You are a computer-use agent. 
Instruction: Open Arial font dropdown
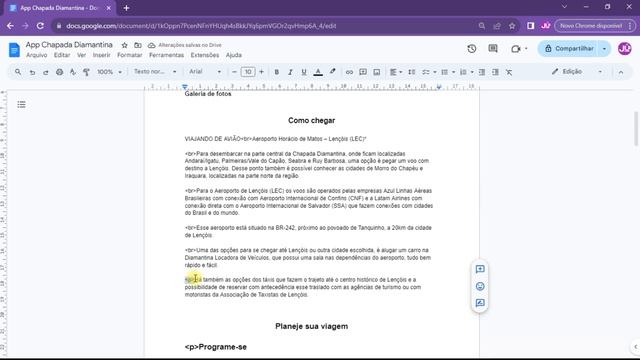(x=205, y=72)
